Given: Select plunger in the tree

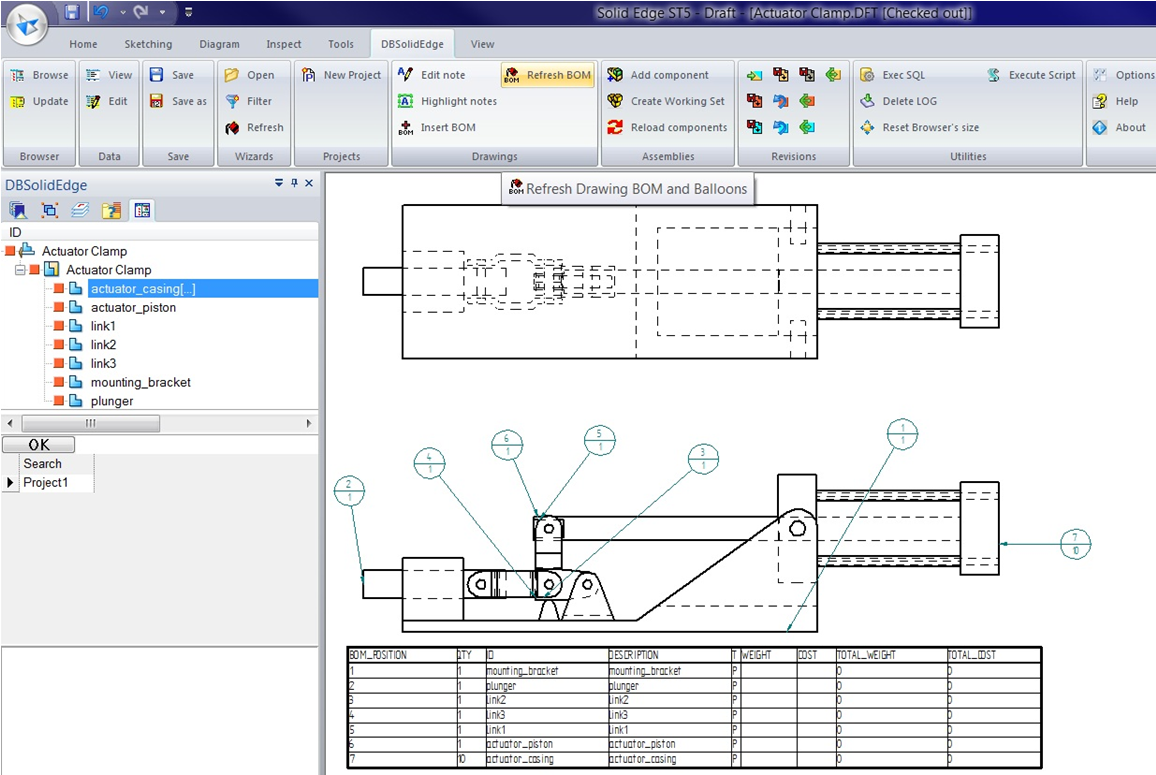Looking at the screenshot, I should 112,401.
